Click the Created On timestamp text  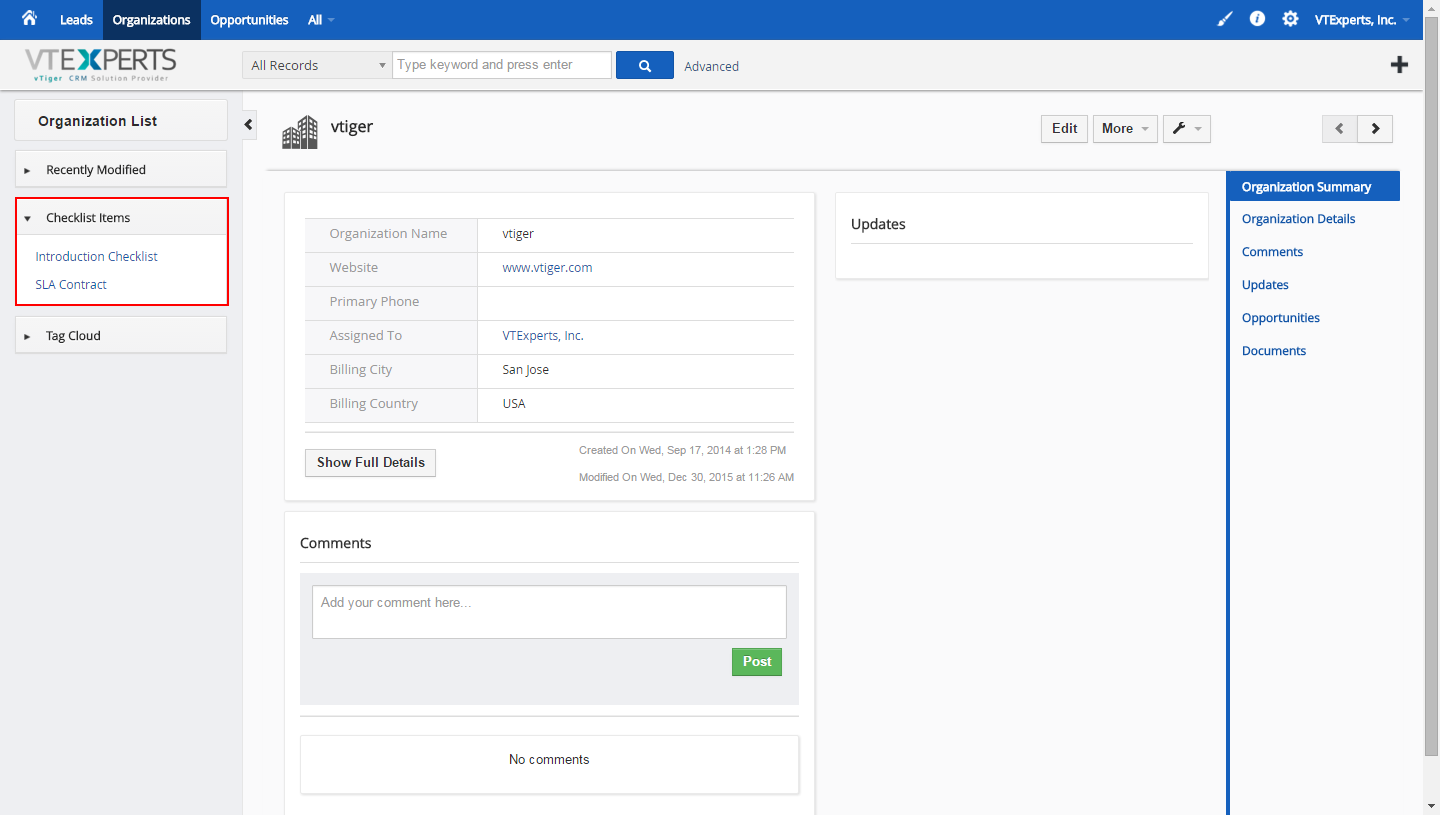(682, 450)
